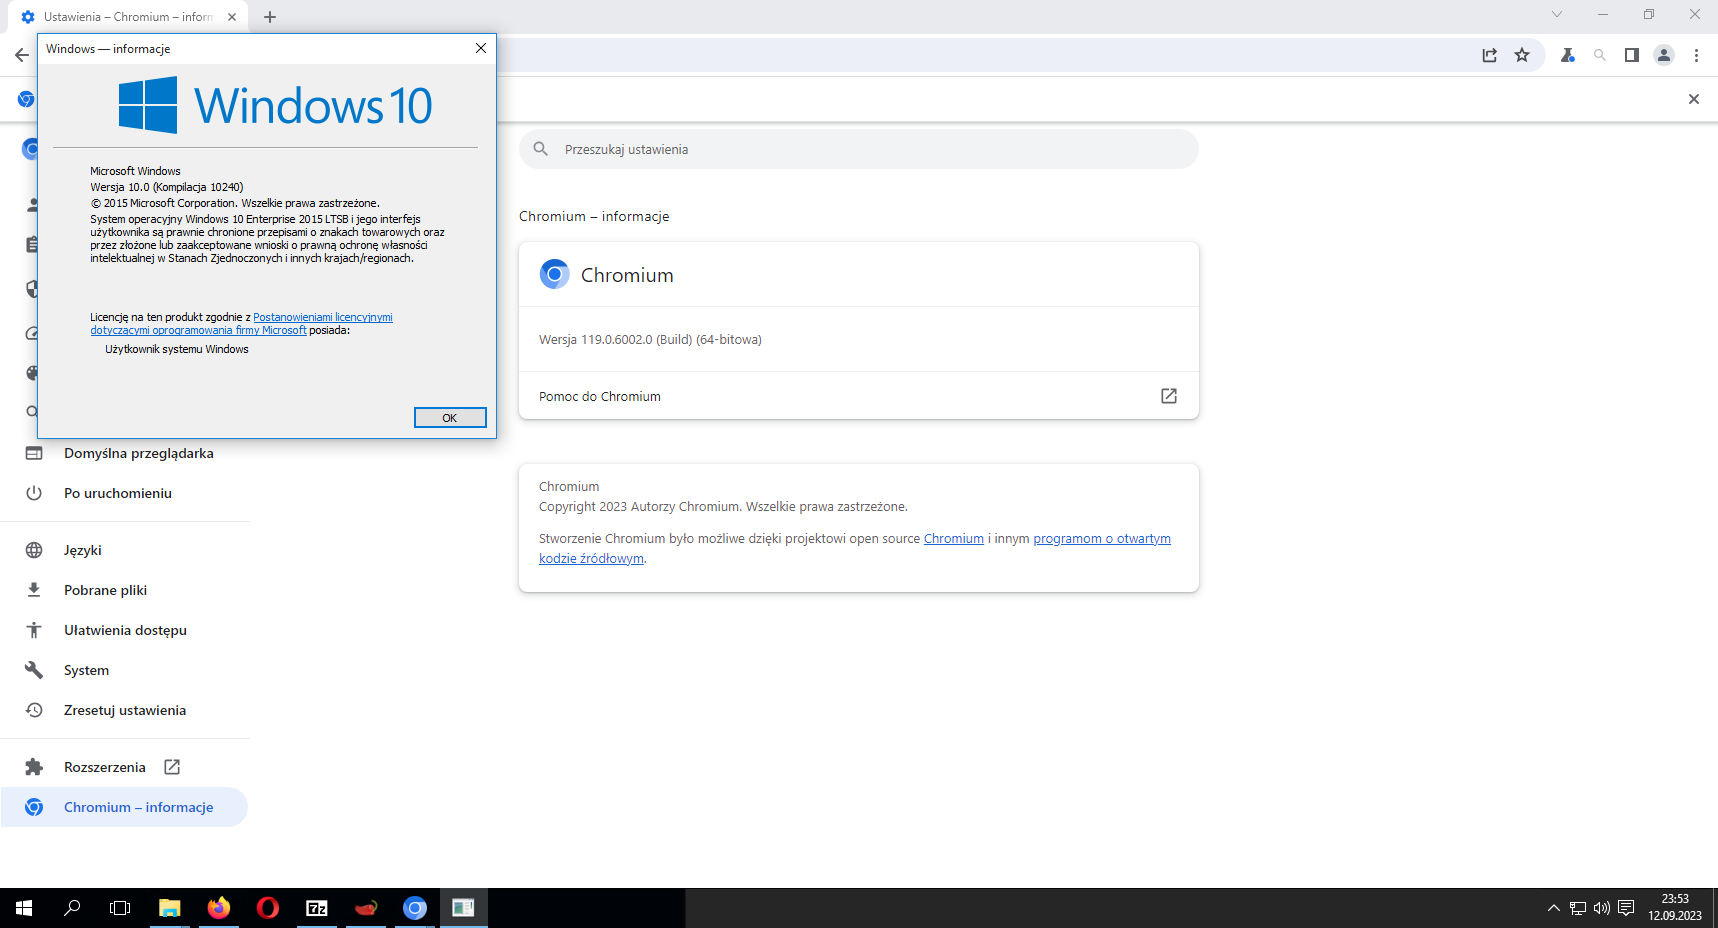The image size is (1718, 928).
Task: Click the search magnifier toolbar icon
Action: coord(1600,55)
